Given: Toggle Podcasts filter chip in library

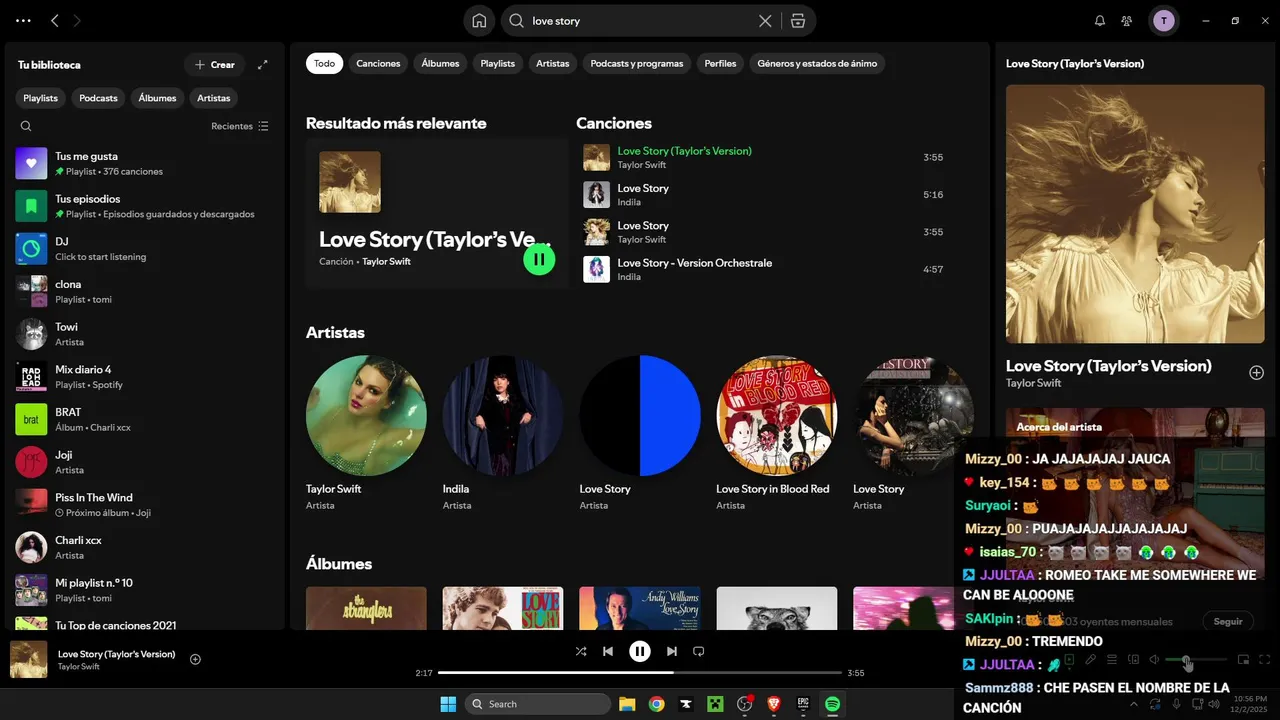Looking at the screenshot, I should (98, 98).
